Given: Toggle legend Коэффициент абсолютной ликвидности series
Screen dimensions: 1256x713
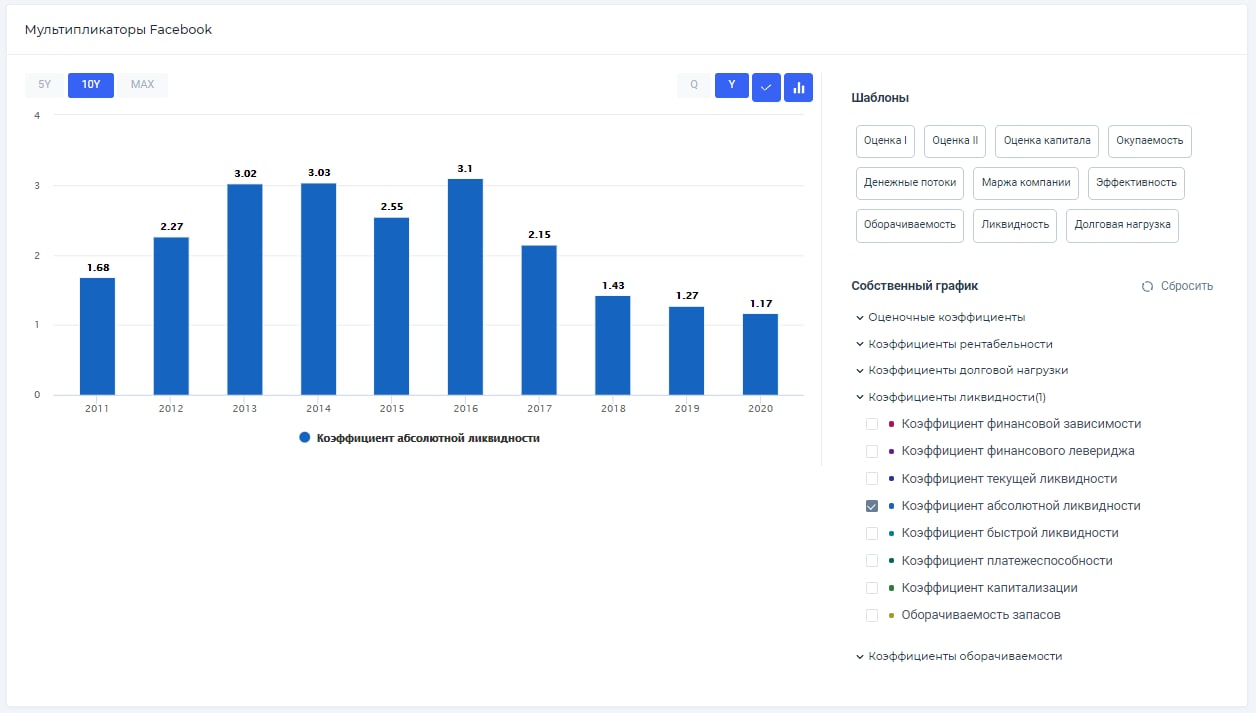Looking at the screenshot, I should [x=419, y=438].
